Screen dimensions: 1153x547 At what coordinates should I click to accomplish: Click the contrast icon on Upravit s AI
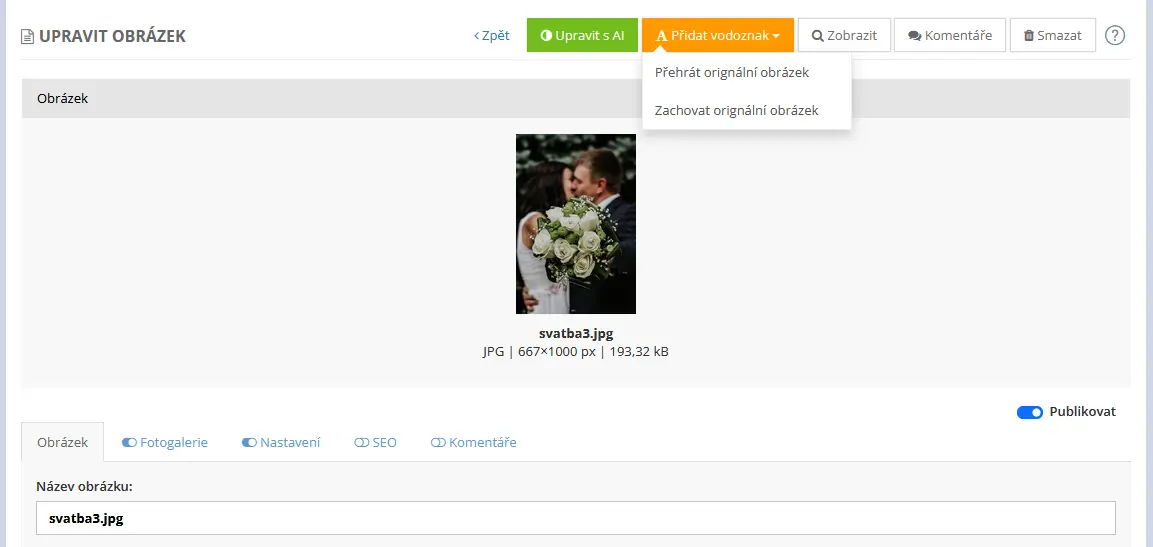click(x=546, y=35)
